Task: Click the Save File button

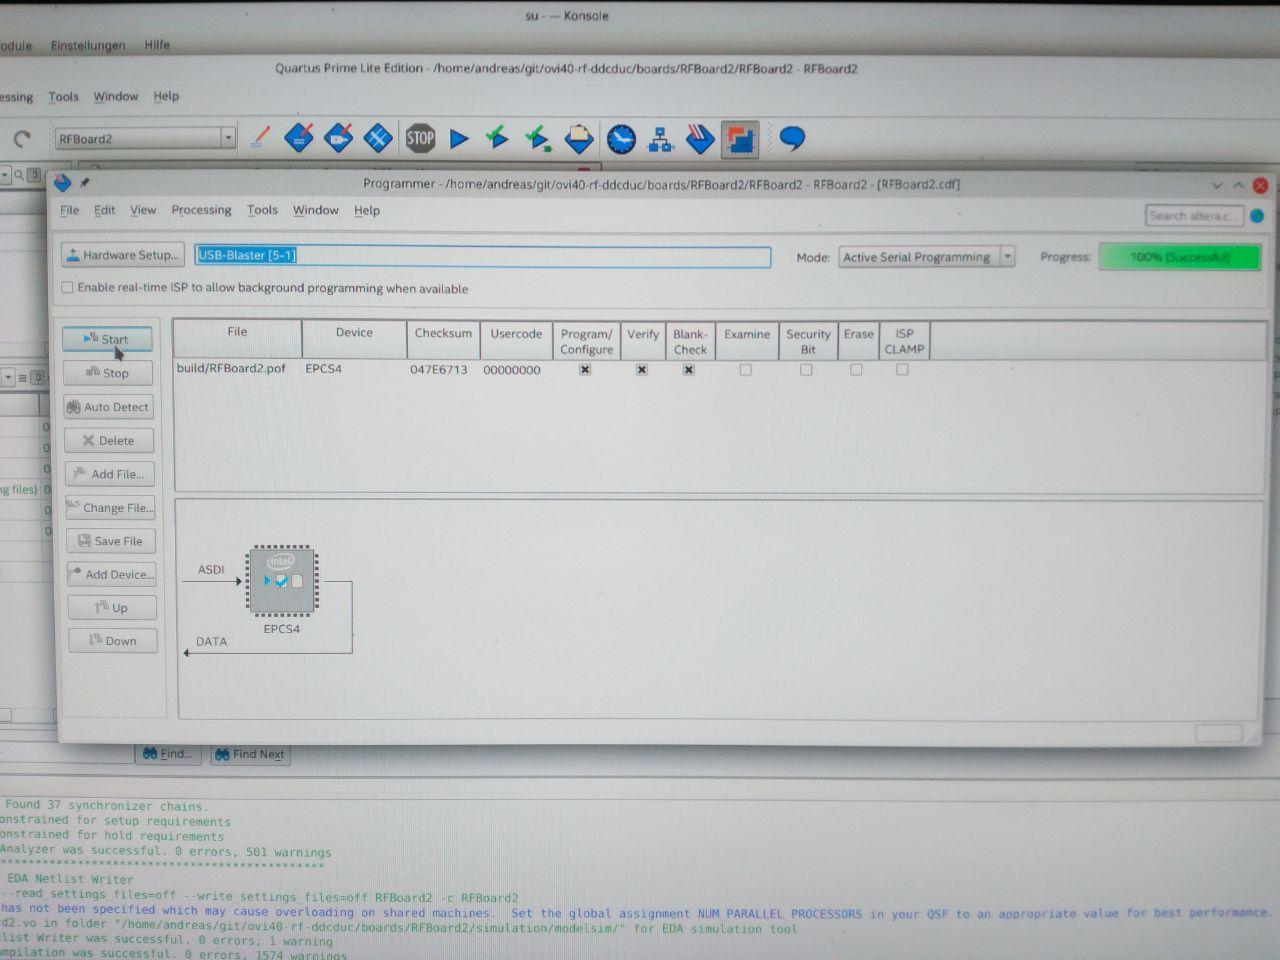Action: coord(111,541)
